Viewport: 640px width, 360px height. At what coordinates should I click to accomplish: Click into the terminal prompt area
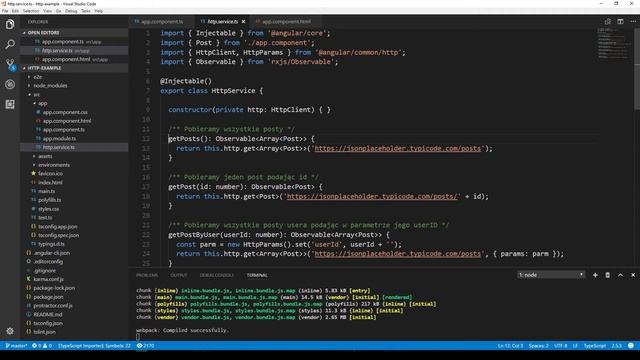point(138,337)
